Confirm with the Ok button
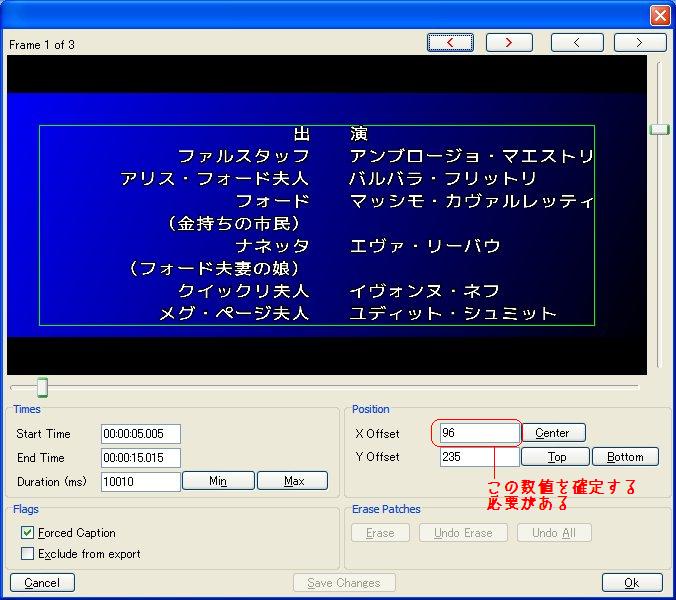Image resolution: width=676 pixels, height=600 pixels. pos(632,583)
